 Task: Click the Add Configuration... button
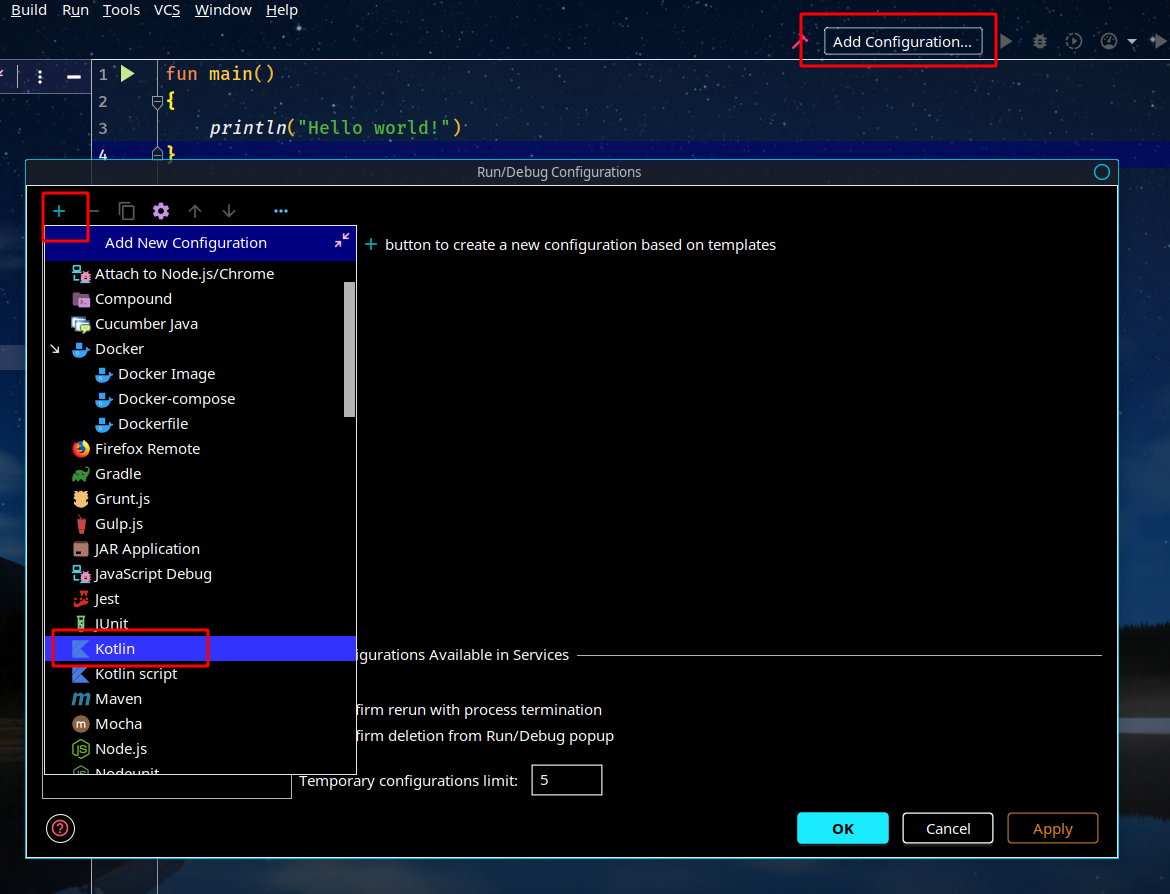pyautogui.click(x=903, y=42)
